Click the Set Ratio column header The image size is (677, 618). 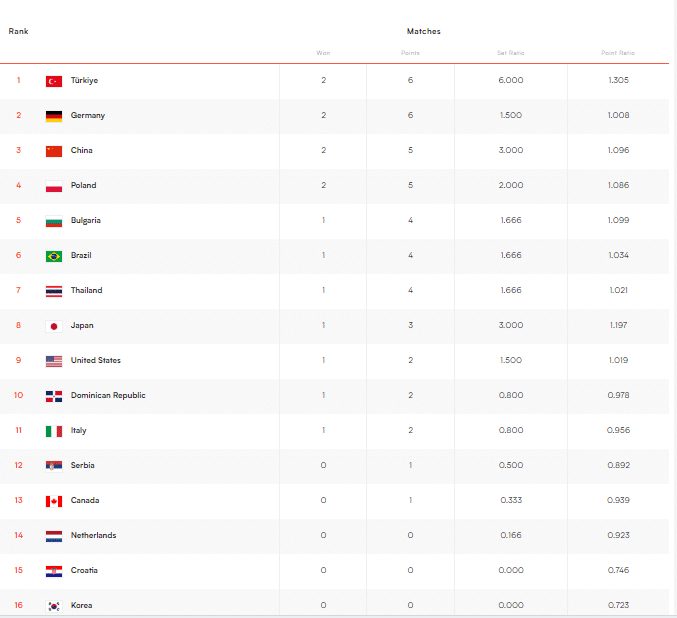tap(510, 53)
